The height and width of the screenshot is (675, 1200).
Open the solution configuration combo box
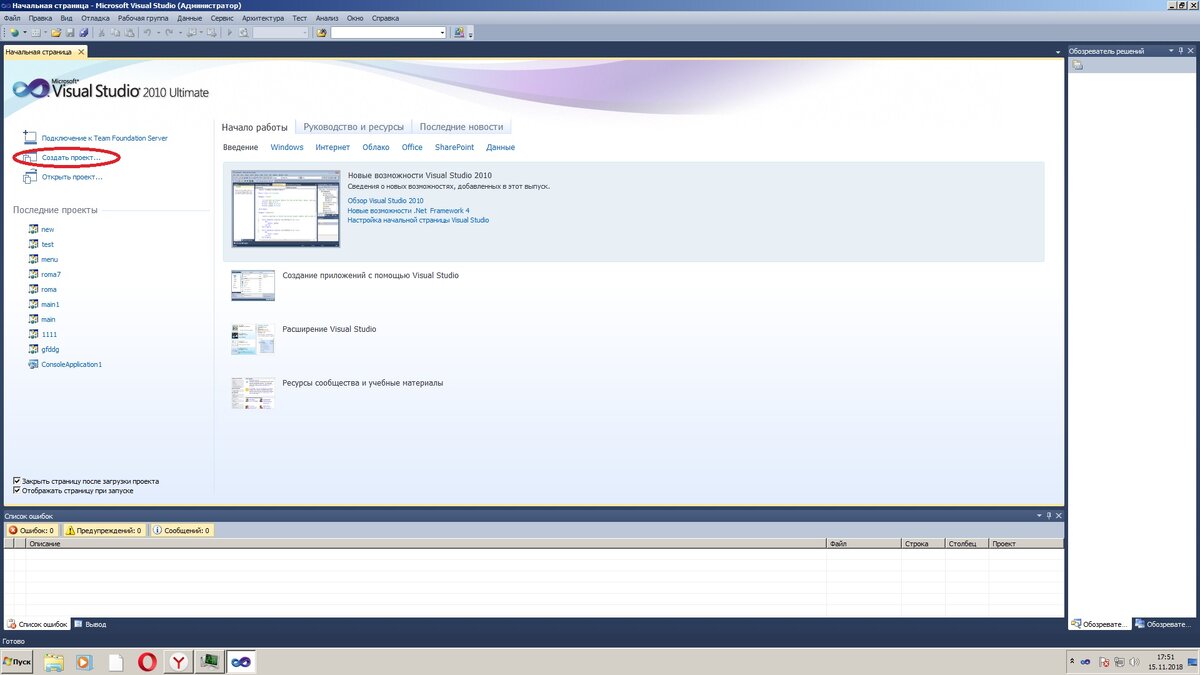click(x=281, y=32)
